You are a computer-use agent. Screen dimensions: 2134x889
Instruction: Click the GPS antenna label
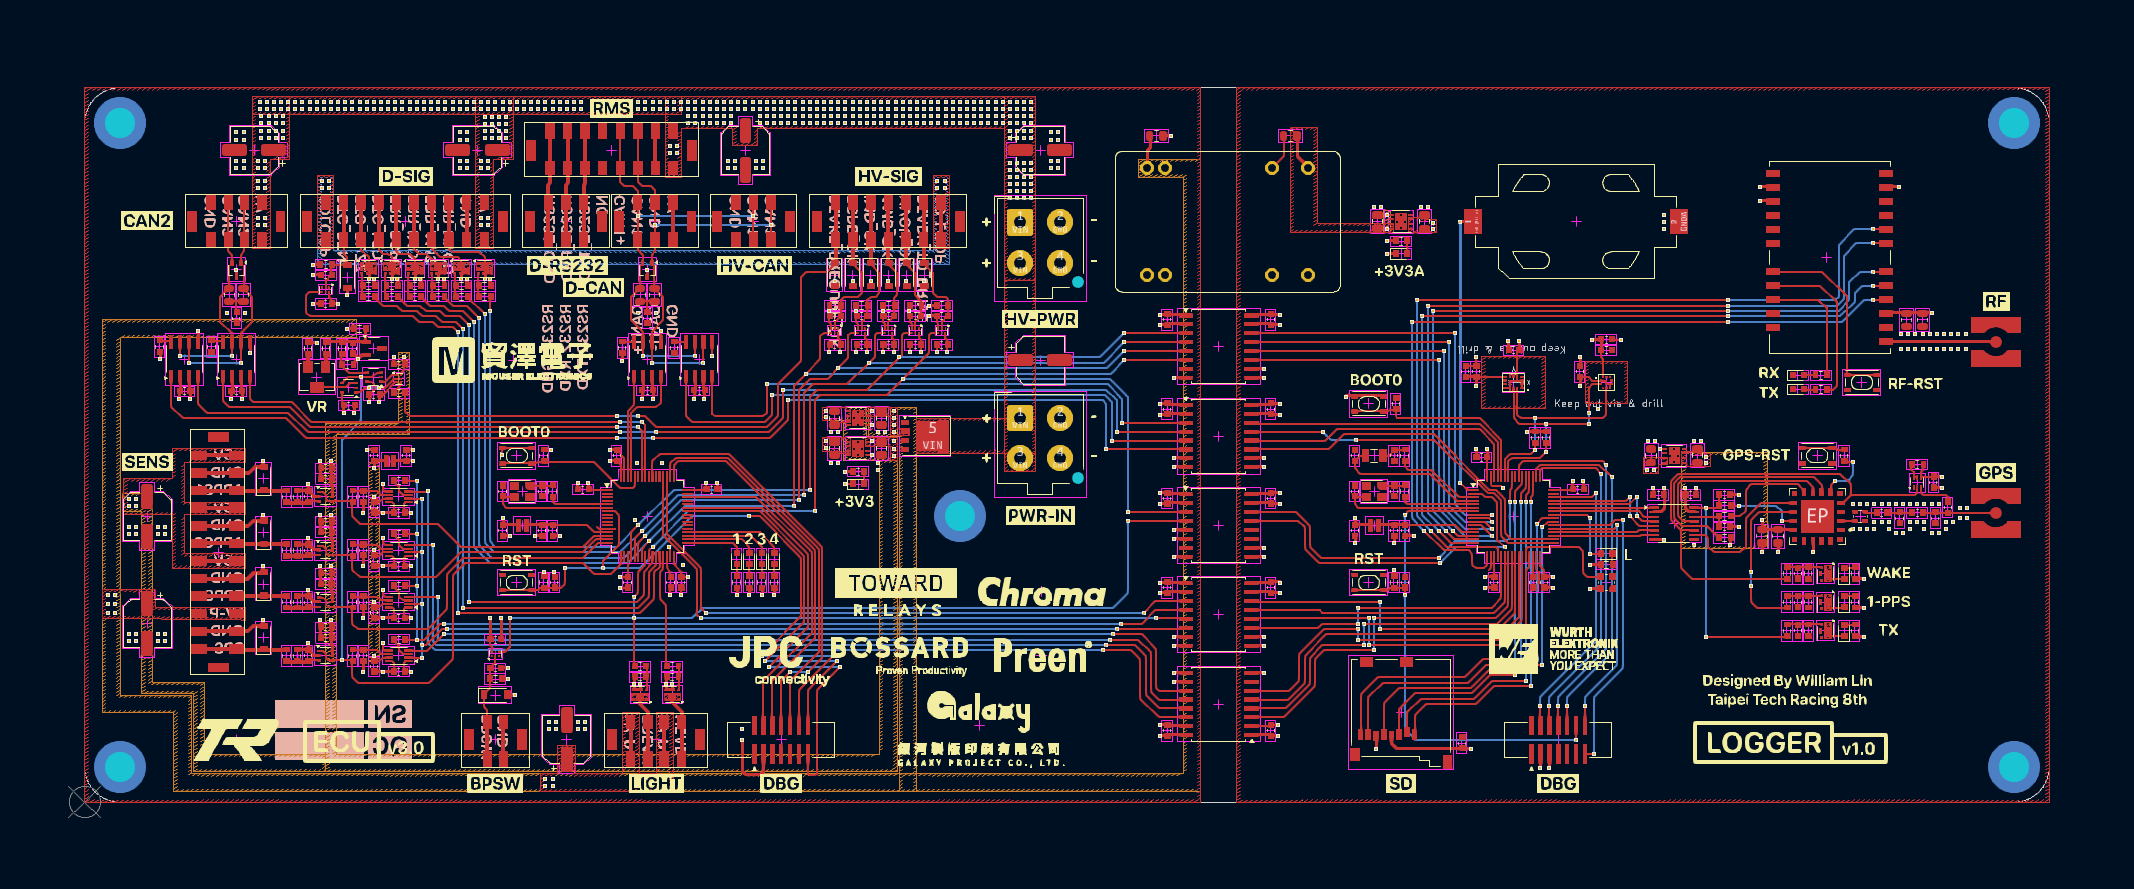(1995, 473)
